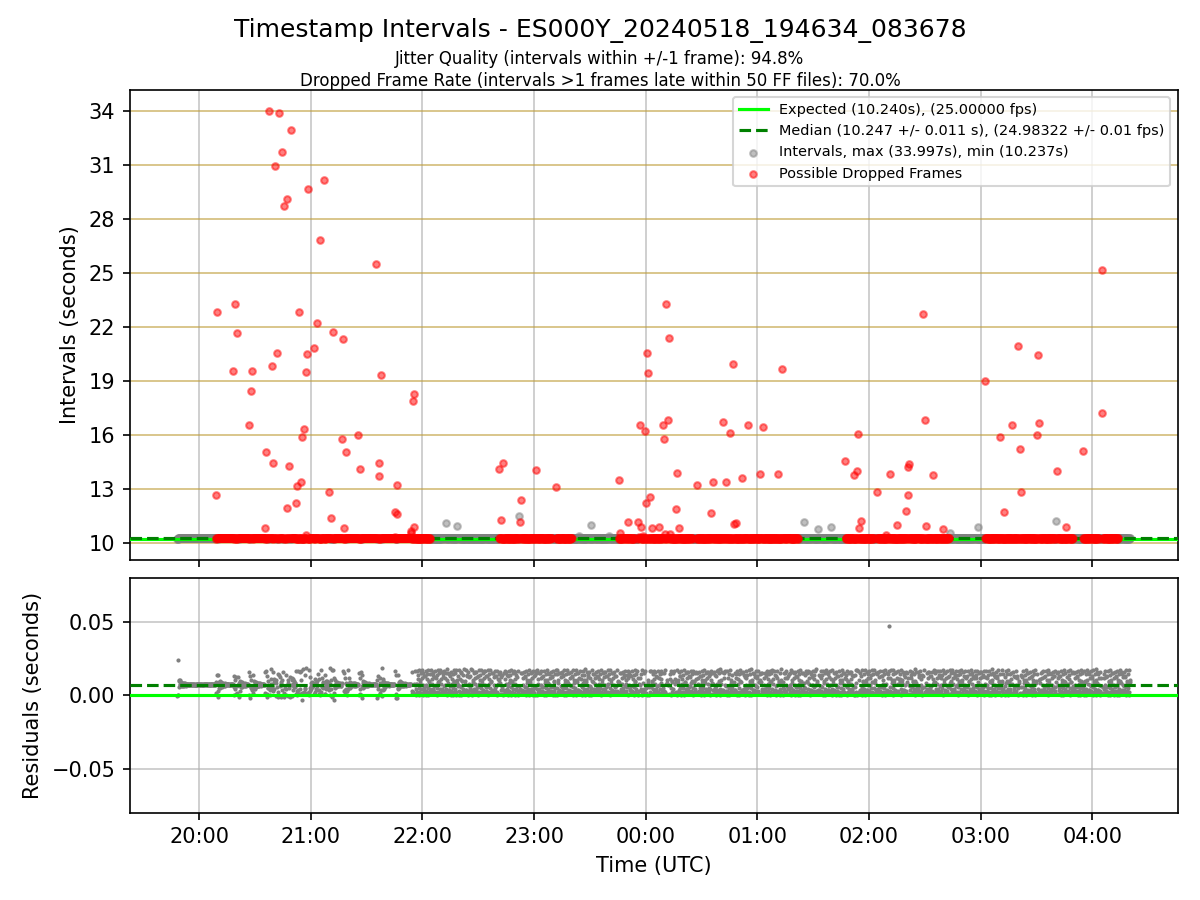
Task: Click the plot title 'Timestamp Intervals - ES000Y_20240518_194634_083678'
Action: tap(600, 29)
